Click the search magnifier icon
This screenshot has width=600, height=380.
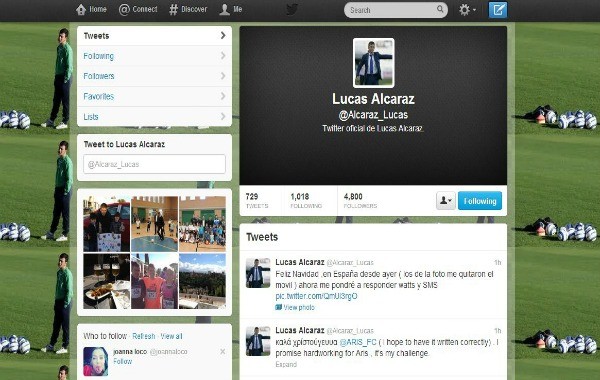[x=440, y=9]
